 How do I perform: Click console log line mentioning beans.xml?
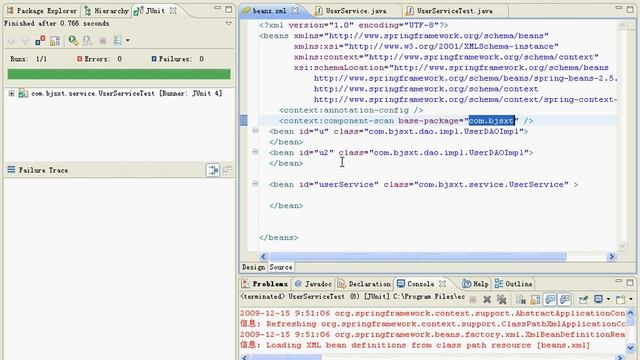(x=415, y=345)
